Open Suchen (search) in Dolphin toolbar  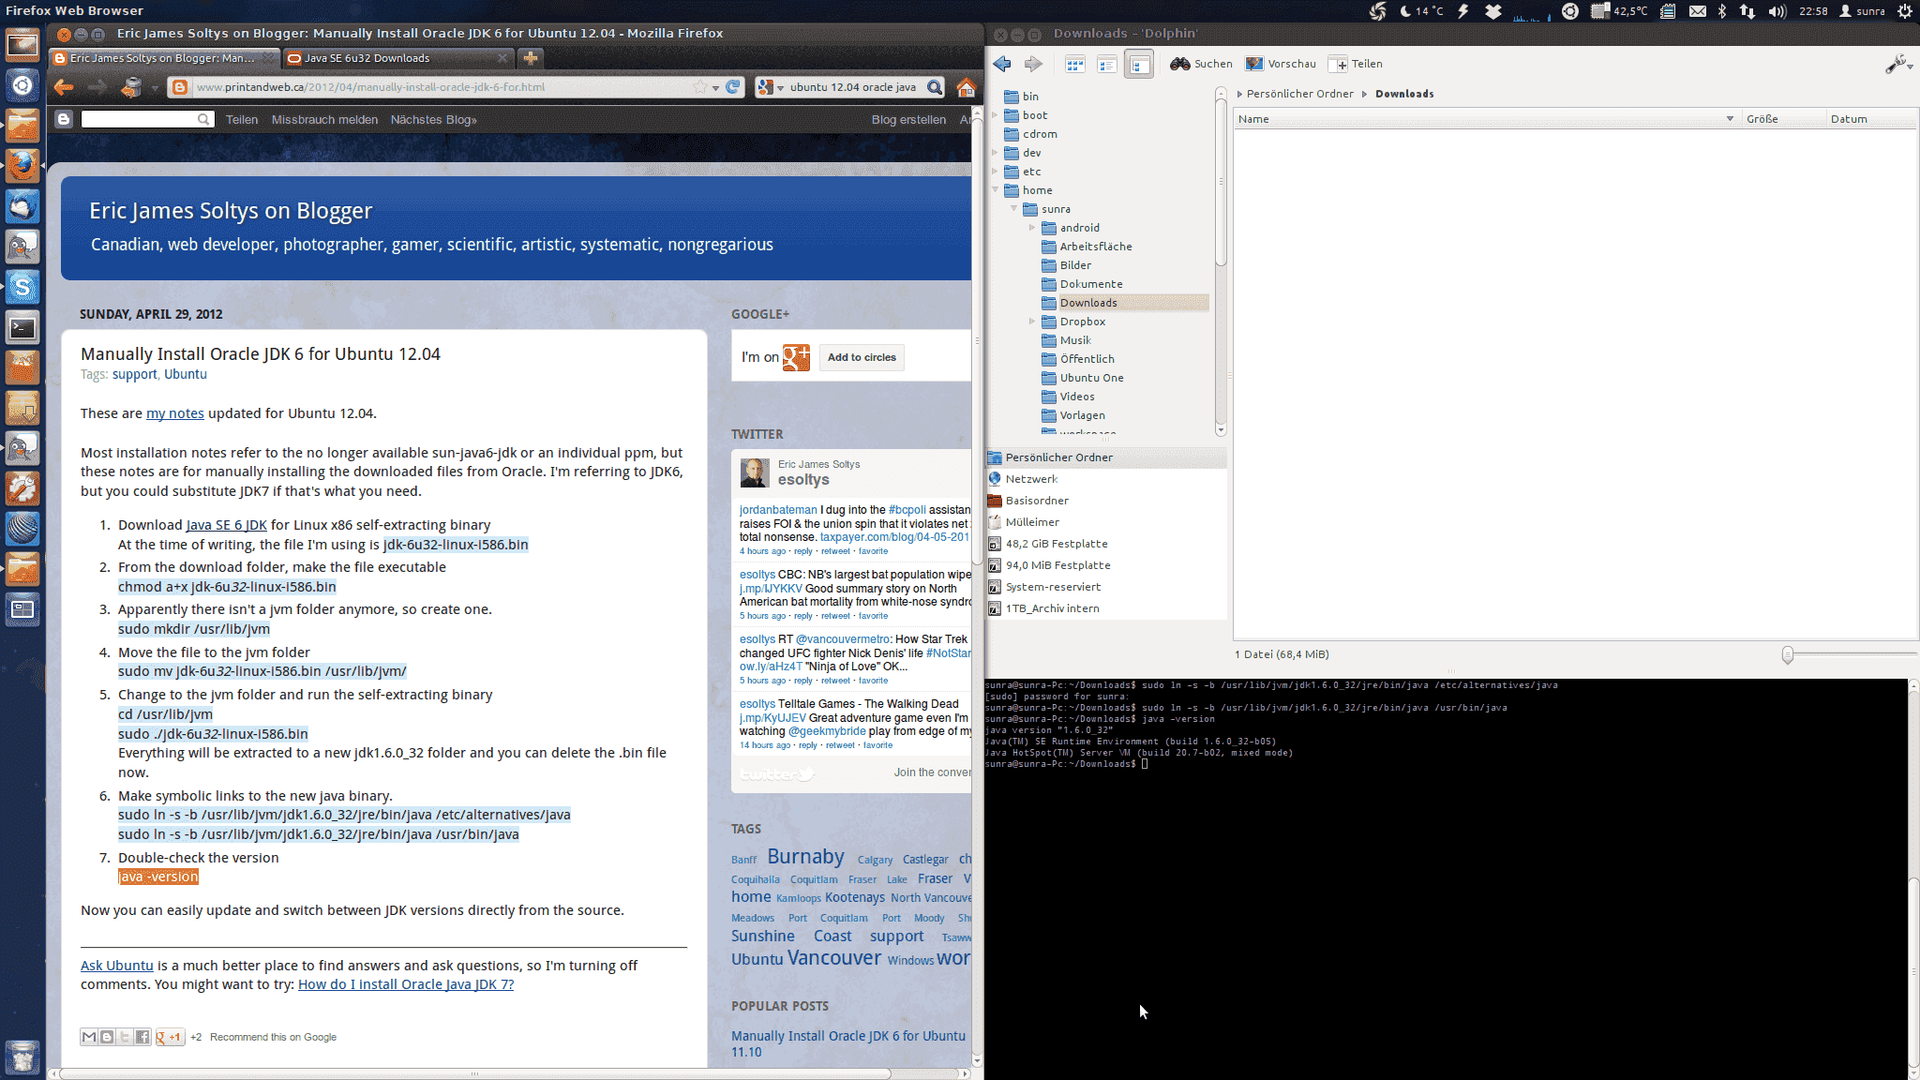tap(1201, 64)
